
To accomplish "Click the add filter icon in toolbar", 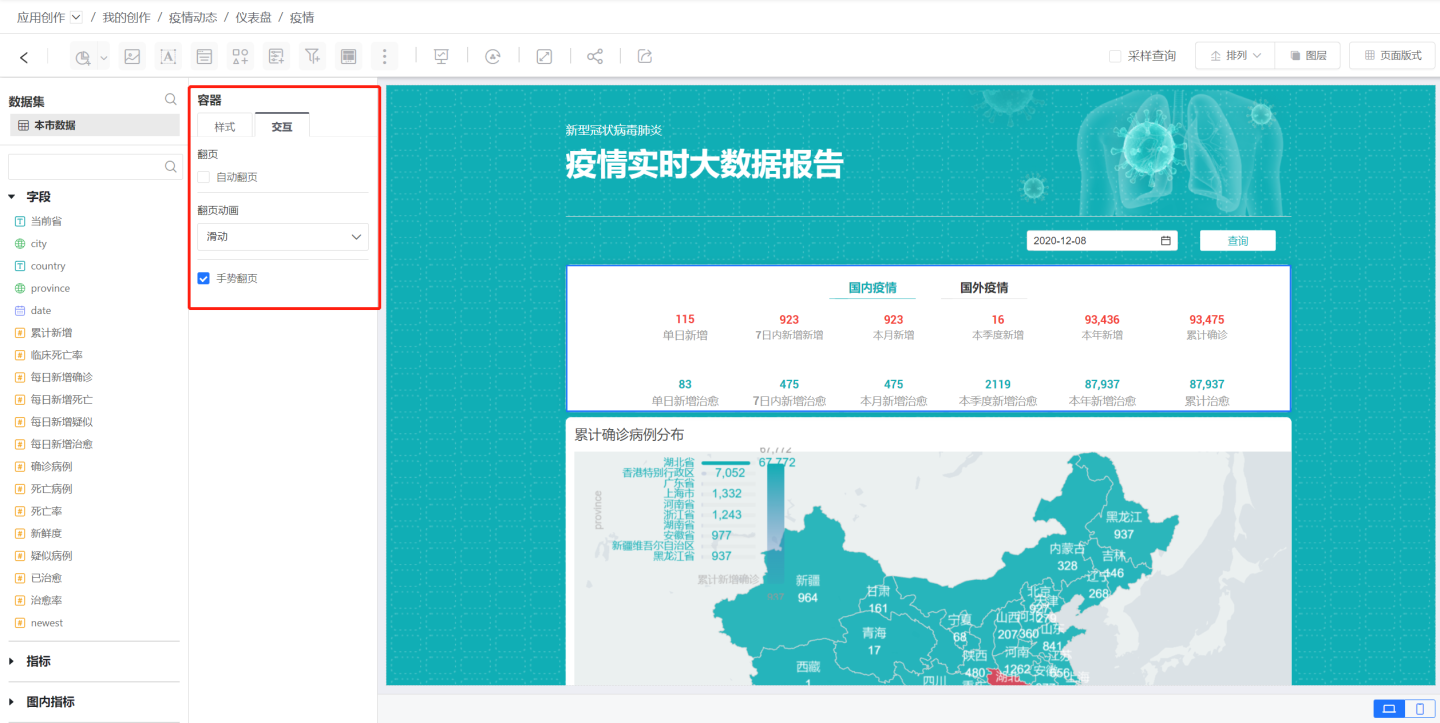I will pyautogui.click(x=312, y=56).
